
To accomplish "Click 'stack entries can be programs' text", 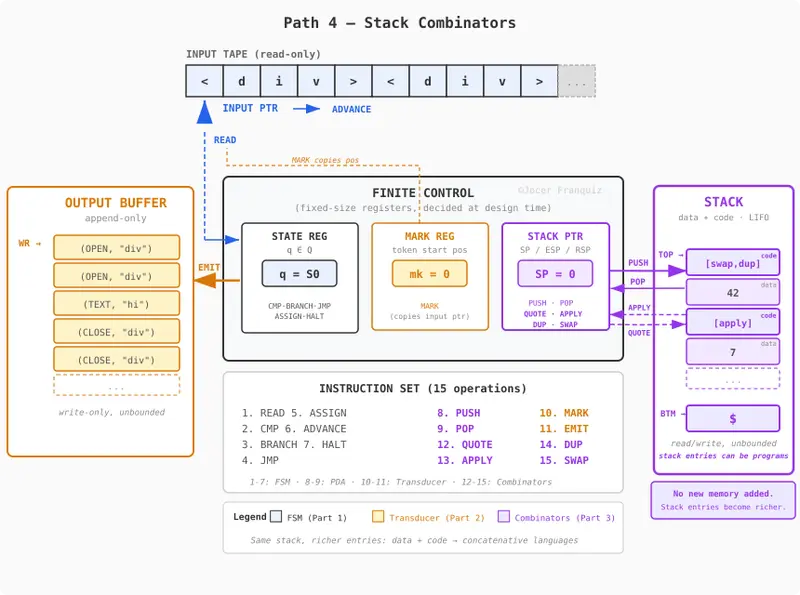I will coord(723,456).
